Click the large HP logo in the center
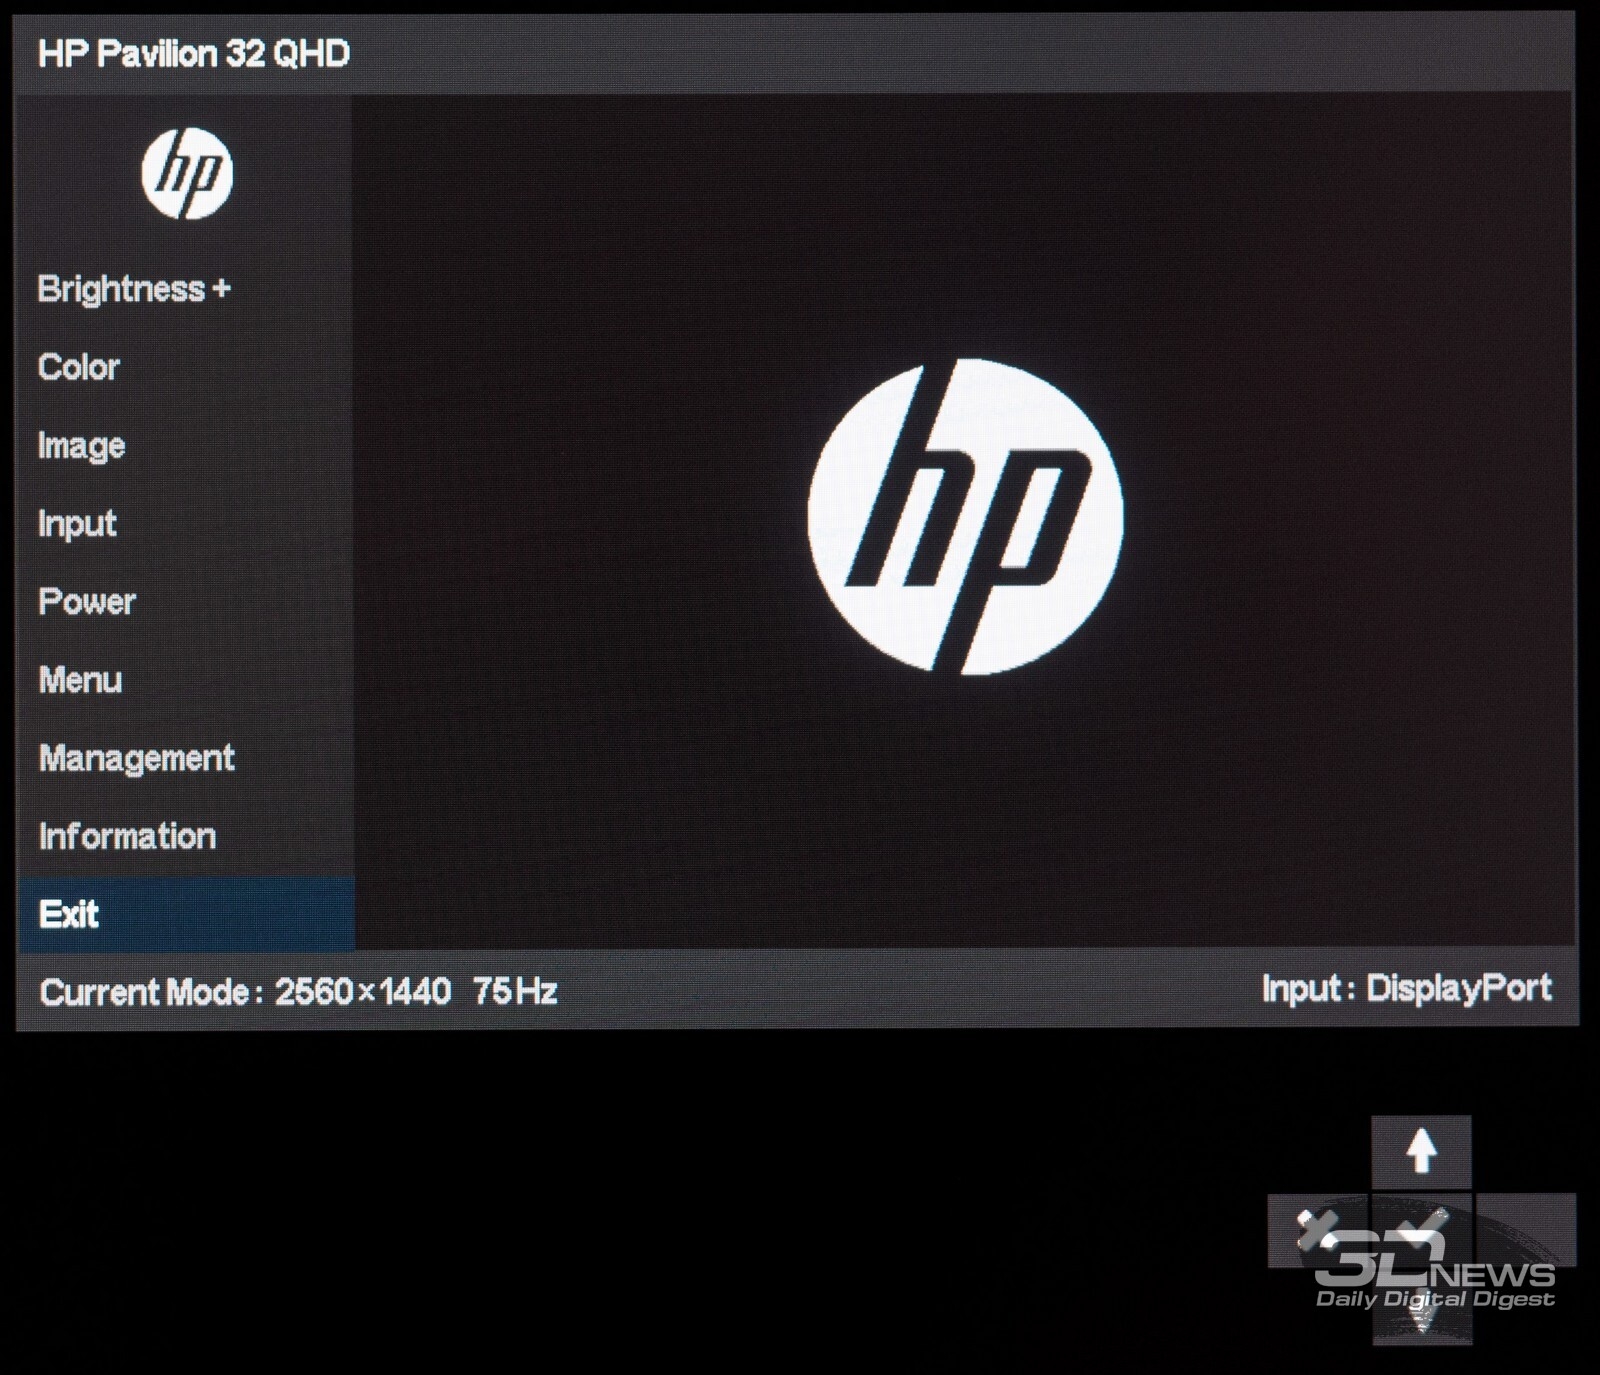This screenshot has height=1375, width=1600. click(965, 517)
